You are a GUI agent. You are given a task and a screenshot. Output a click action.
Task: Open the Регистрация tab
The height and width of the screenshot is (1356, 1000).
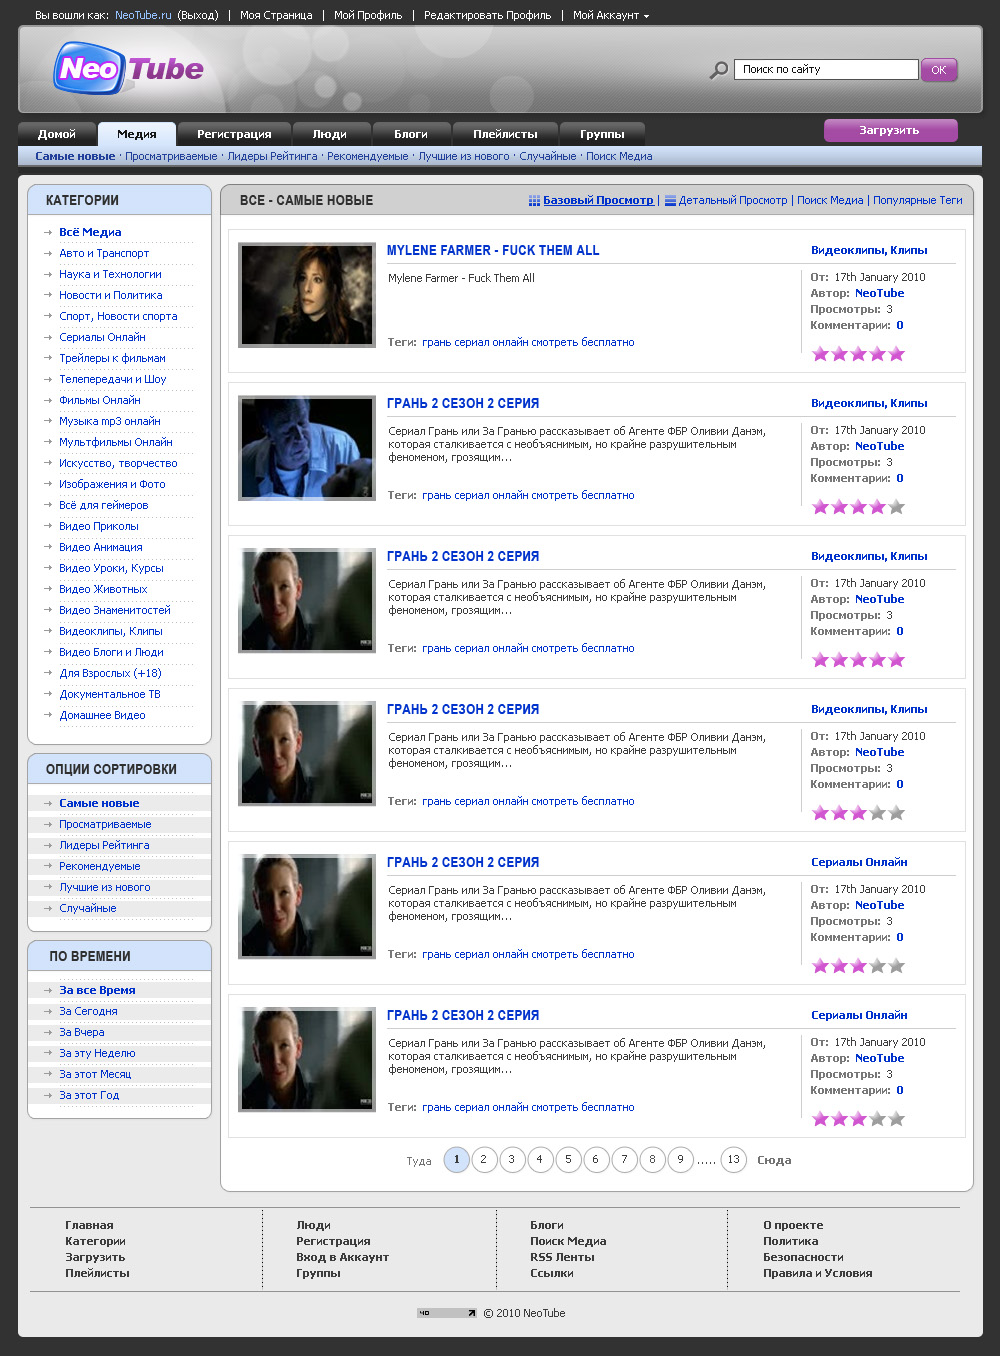234,134
